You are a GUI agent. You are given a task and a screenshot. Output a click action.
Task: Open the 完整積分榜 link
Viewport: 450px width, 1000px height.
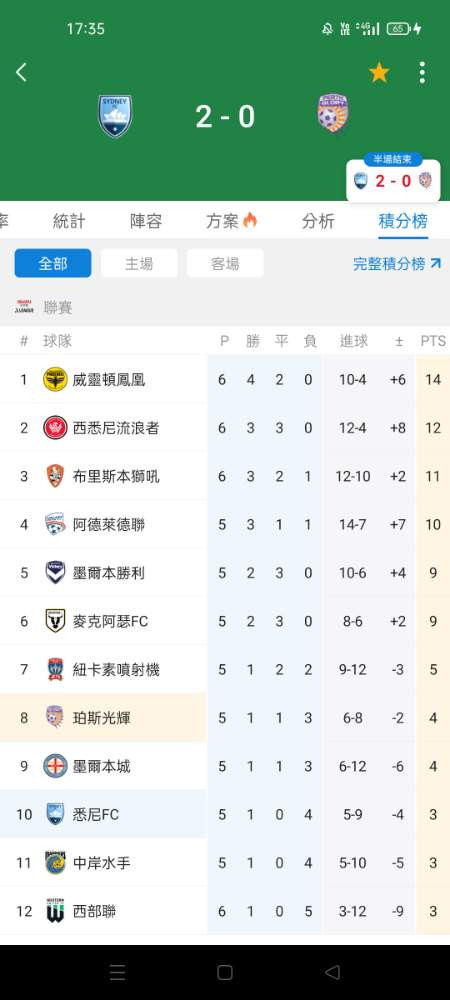(397, 263)
